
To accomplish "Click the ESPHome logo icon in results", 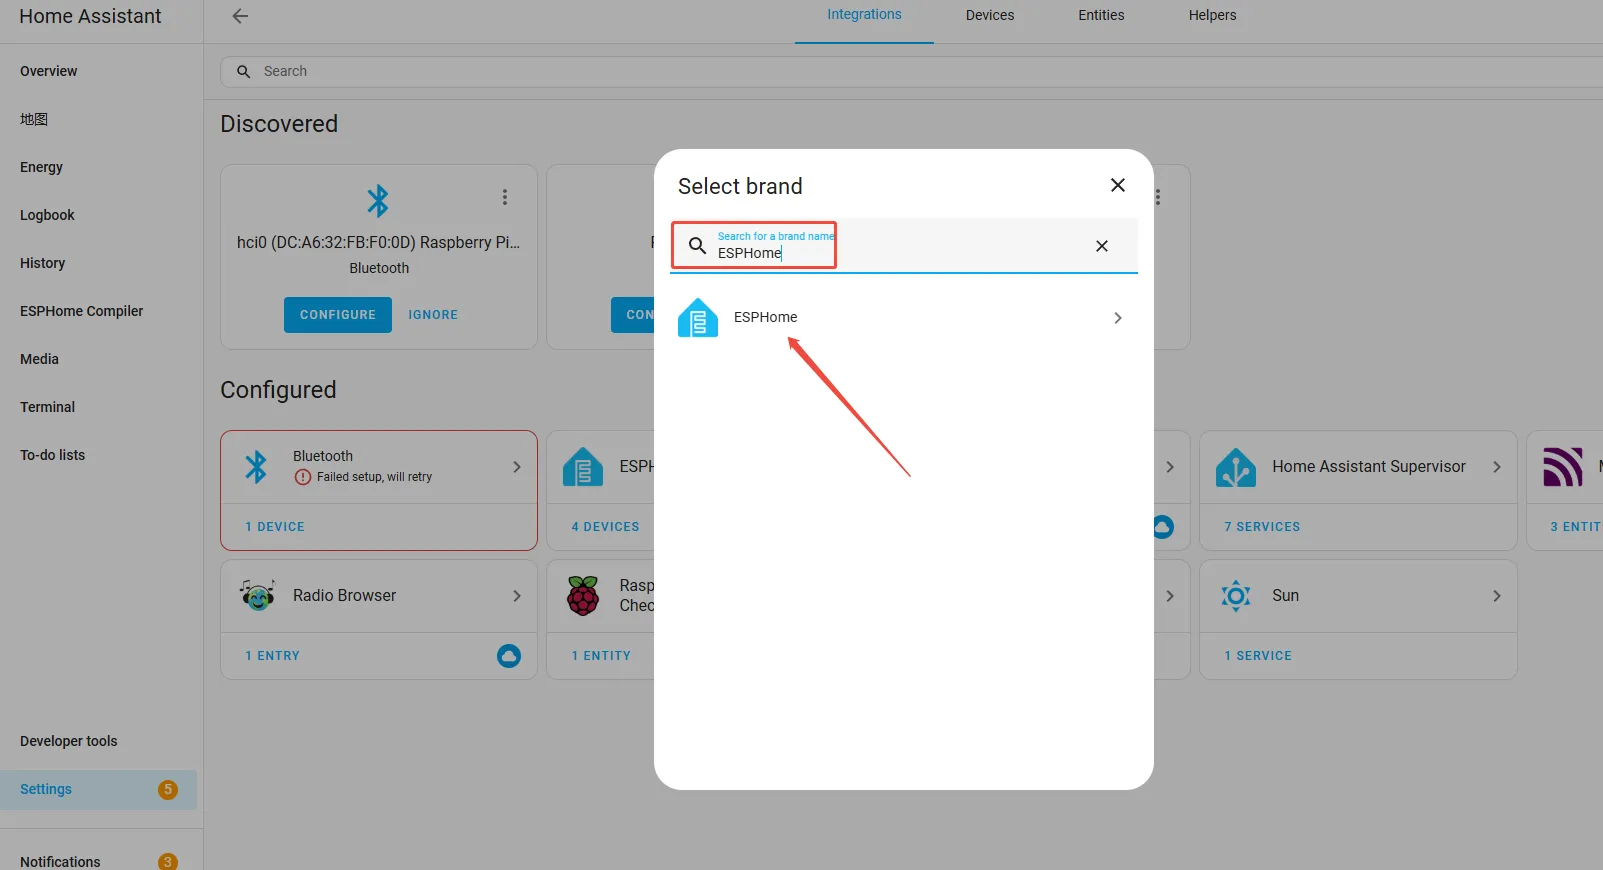I will coord(697,318).
